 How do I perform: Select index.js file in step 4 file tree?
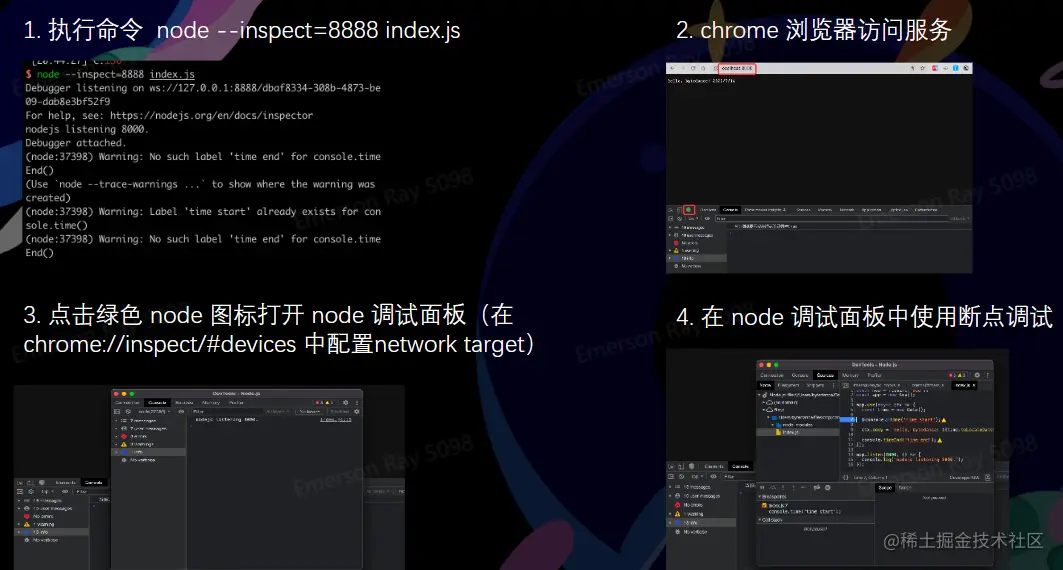click(x=798, y=432)
